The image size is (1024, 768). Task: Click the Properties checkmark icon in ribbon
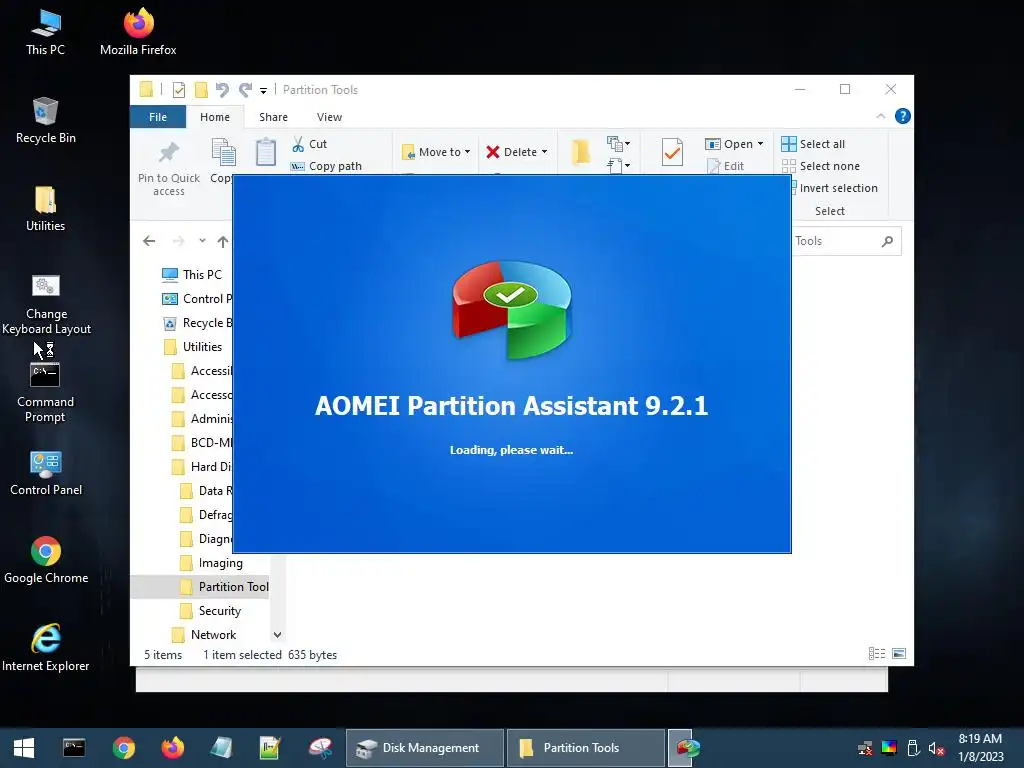[672, 152]
